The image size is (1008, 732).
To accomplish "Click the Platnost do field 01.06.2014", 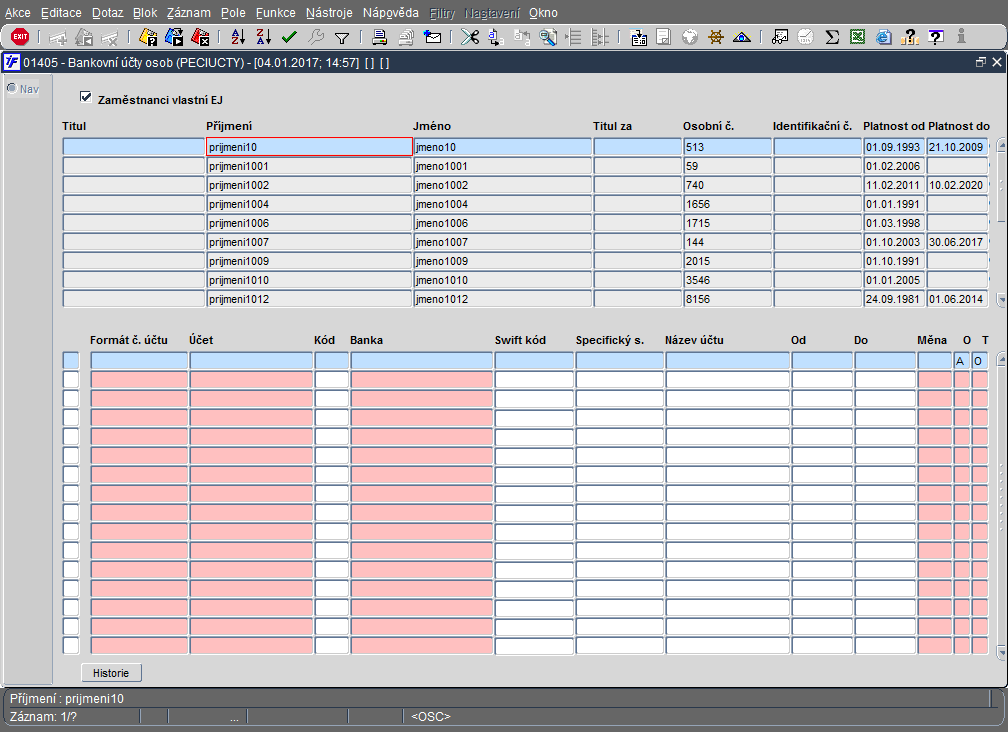I will click(957, 299).
